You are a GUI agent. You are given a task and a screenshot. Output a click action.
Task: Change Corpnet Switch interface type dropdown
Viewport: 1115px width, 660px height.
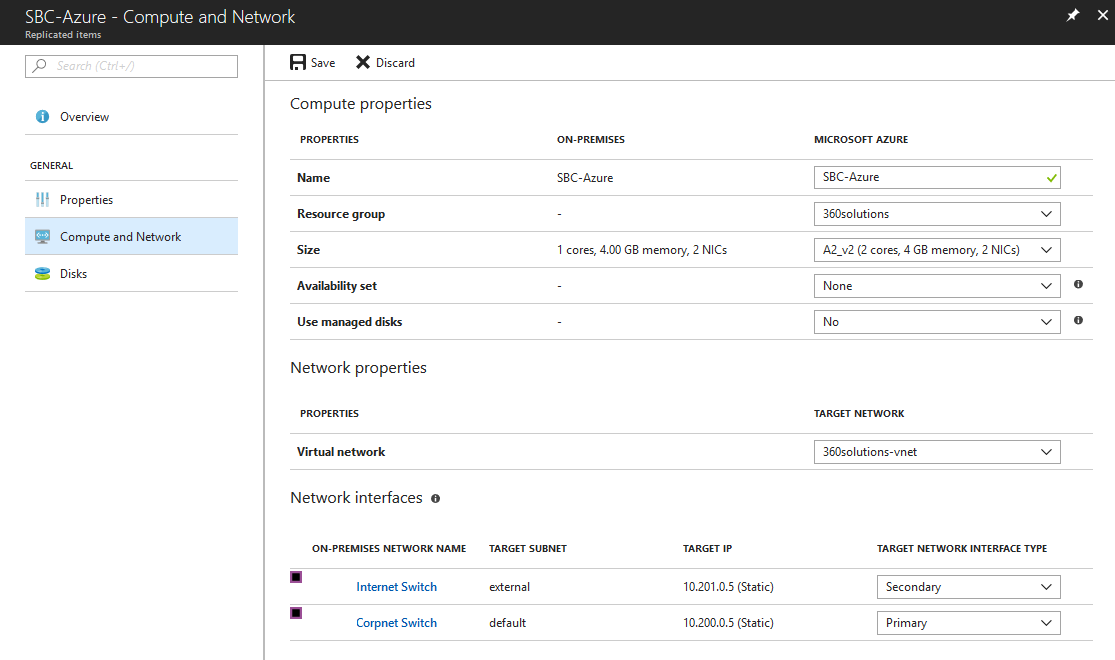point(969,623)
